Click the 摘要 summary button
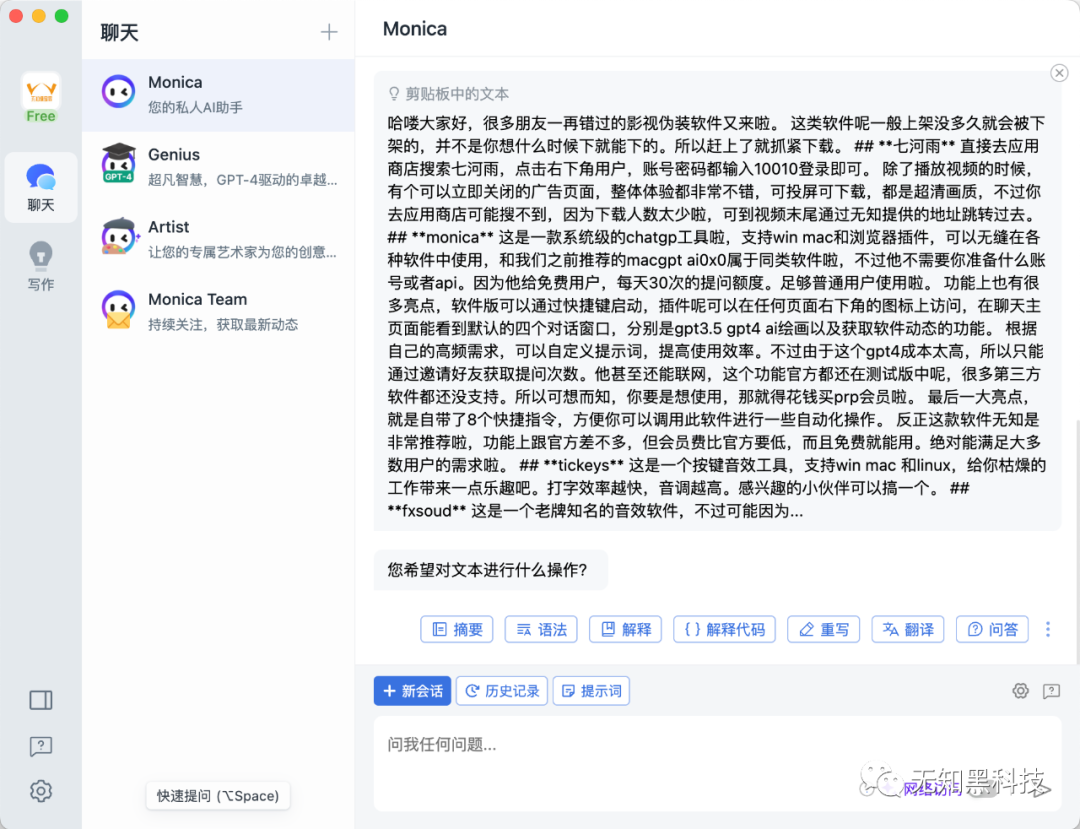This screenshot has height=829, width=1080. coord(457,629)
